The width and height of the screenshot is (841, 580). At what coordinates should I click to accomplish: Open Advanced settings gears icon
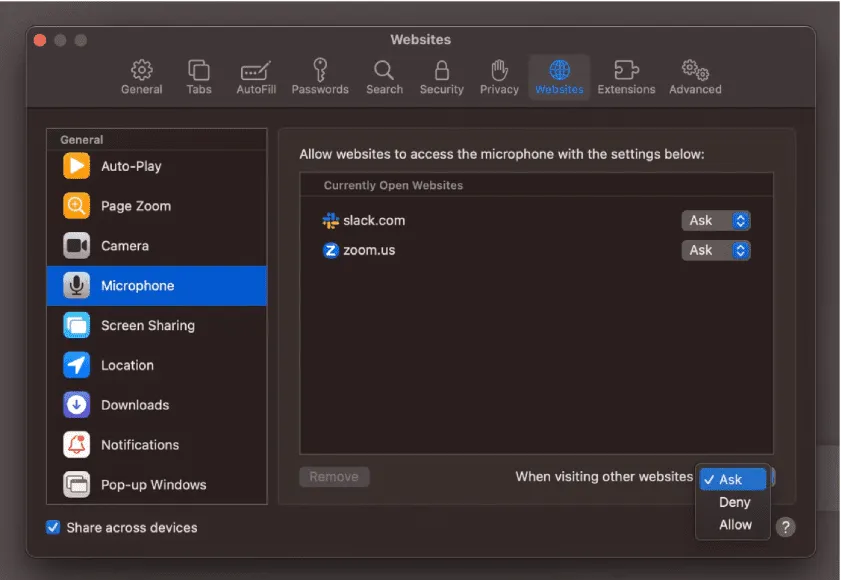(695, 77)
